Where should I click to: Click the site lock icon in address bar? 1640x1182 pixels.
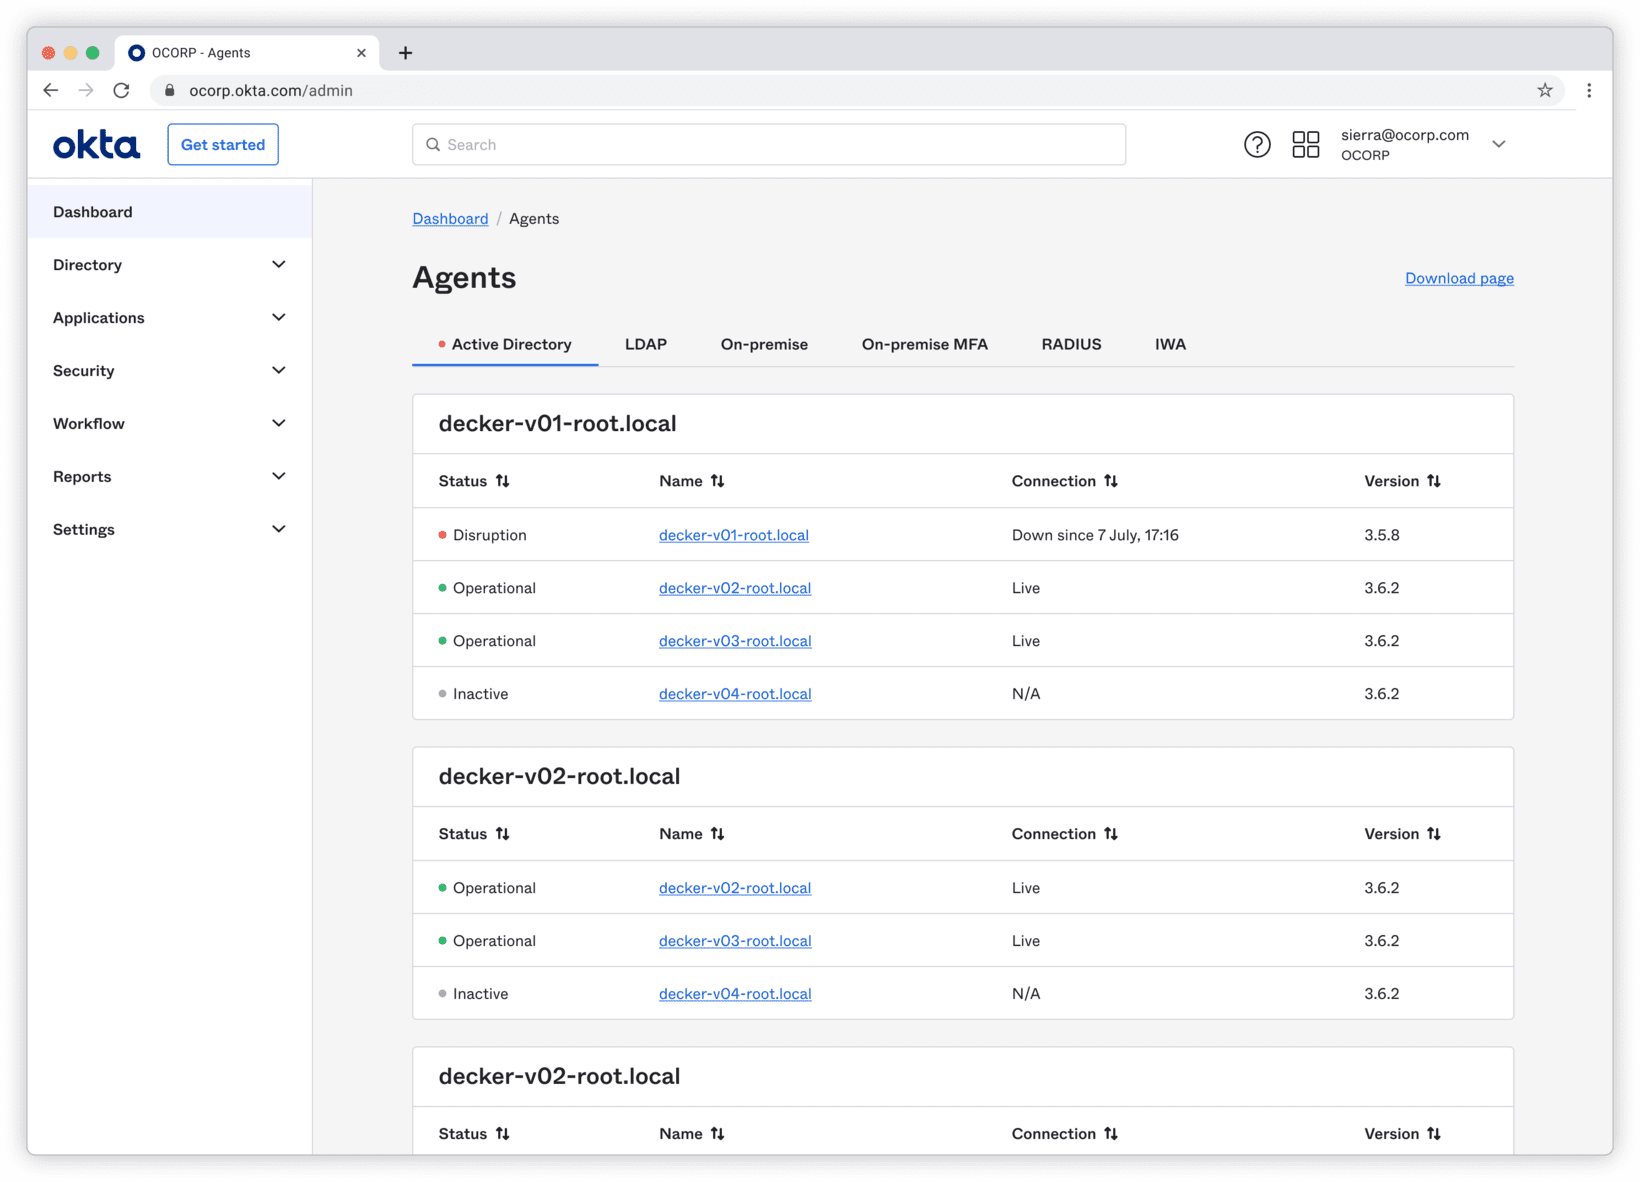click(x=169, y=90)
